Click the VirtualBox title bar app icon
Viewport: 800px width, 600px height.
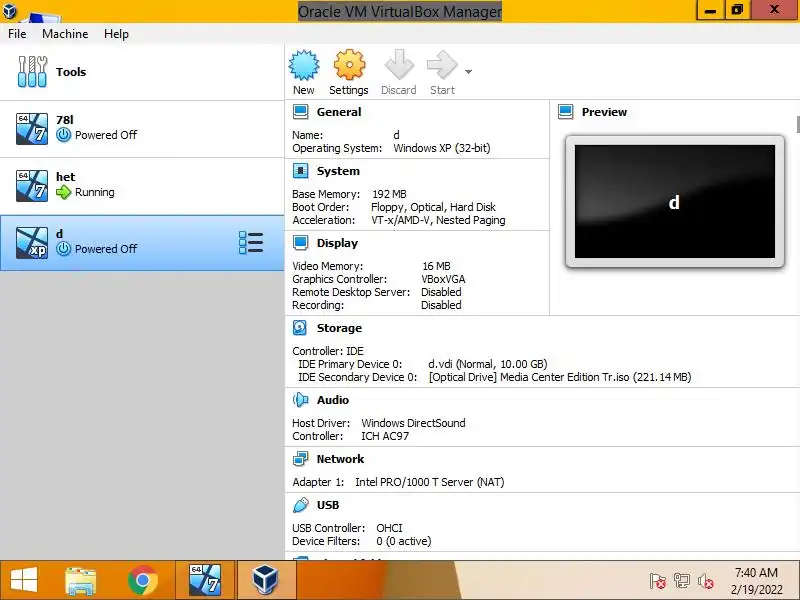pyautogui.click(x=10, y=11)
